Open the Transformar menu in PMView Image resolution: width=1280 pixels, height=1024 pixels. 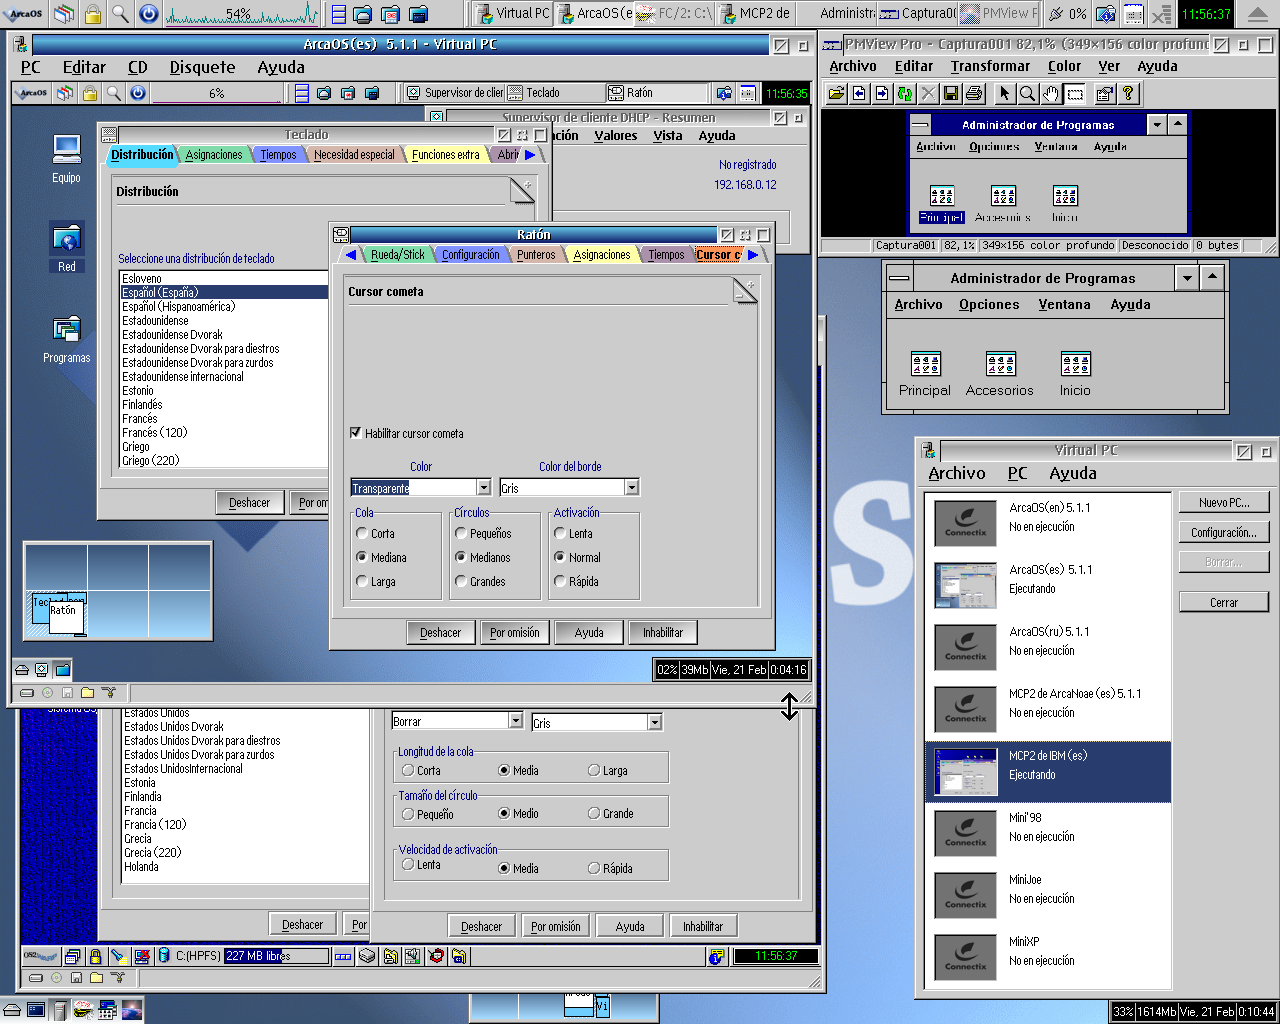click(990, 66)
